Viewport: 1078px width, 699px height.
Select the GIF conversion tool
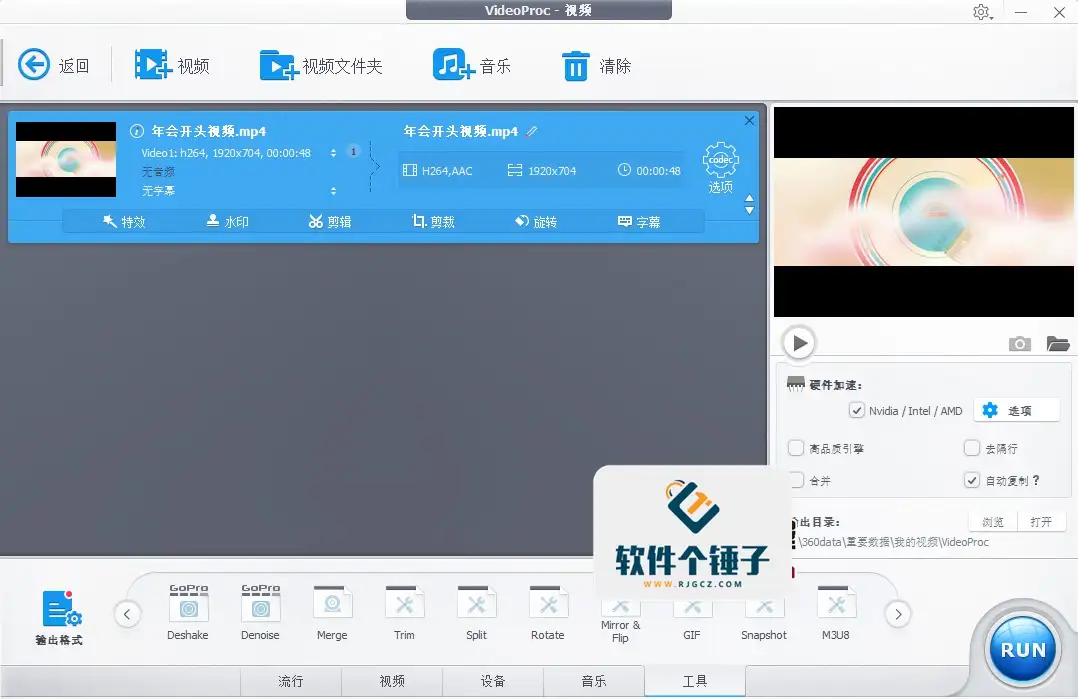[x=692, y=610]
